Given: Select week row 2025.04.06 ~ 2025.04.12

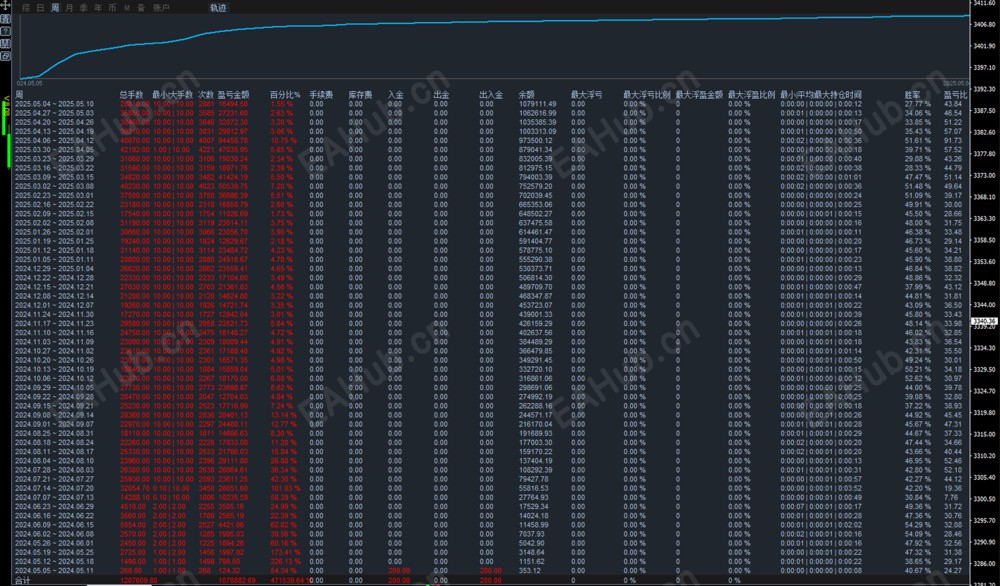Looking at the screenshot, I should (x=491, y=140).
